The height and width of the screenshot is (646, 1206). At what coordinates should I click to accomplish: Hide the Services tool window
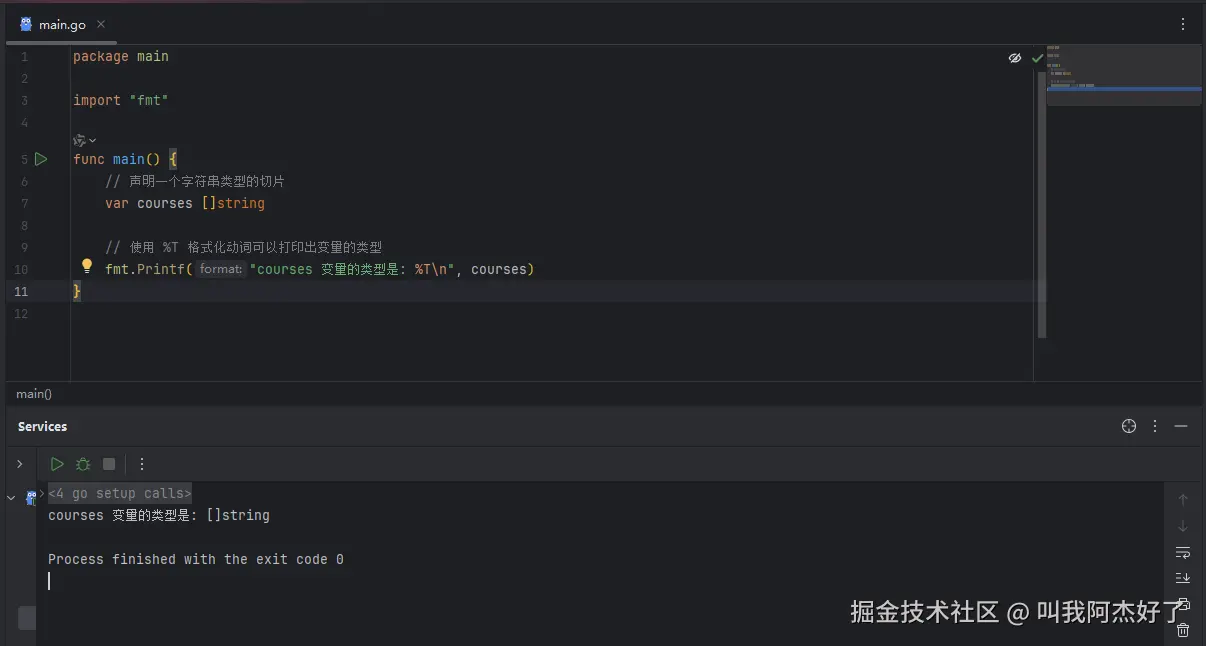[x=1181, y=426]
